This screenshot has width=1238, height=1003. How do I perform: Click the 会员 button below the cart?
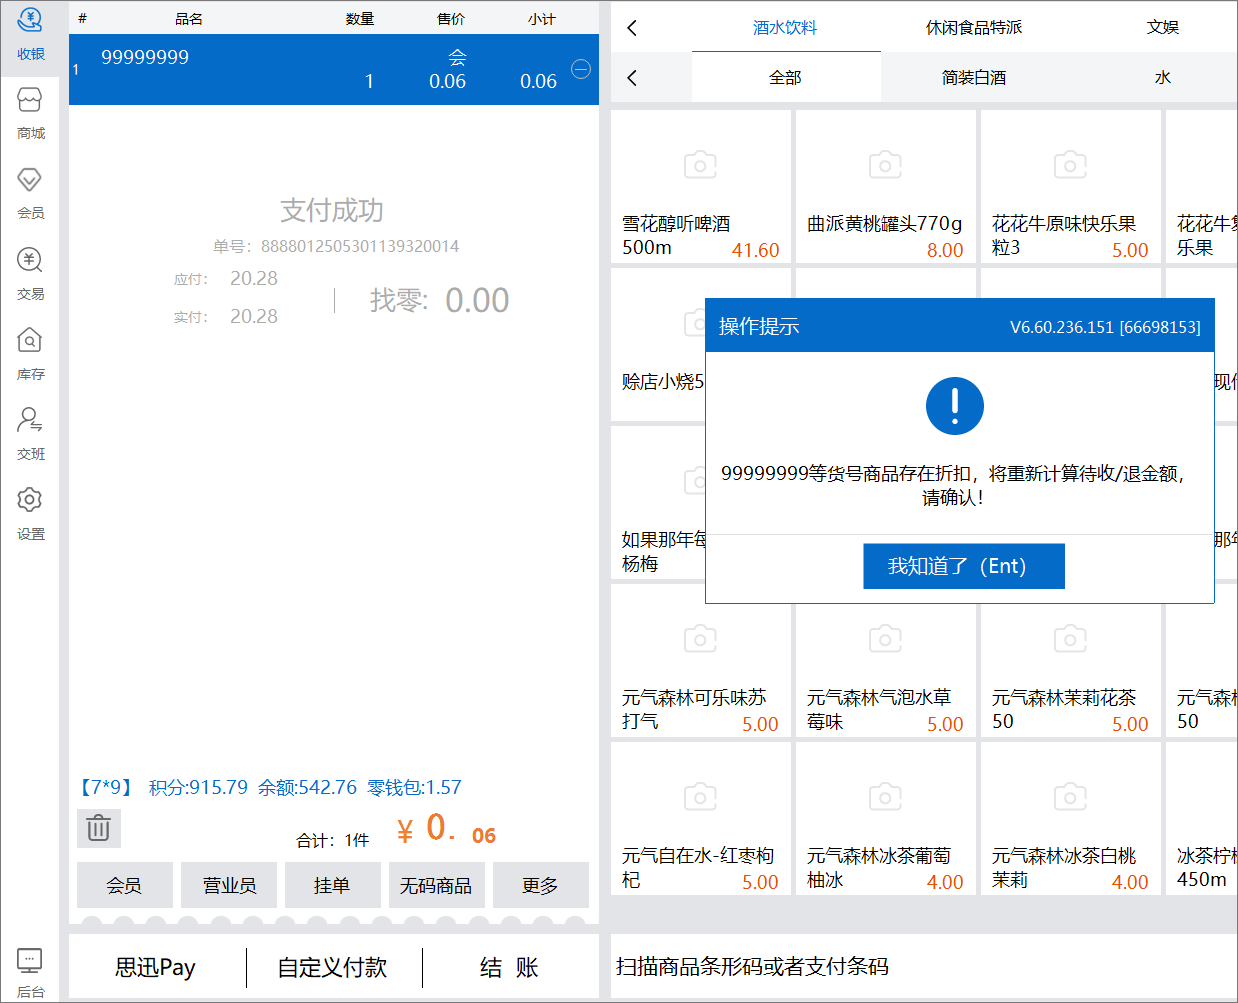pos(125,885)
